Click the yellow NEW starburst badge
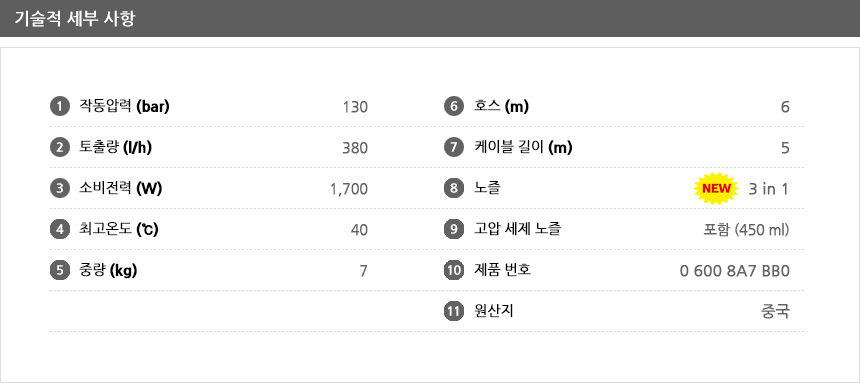Viewport: 860px width, 383px height. 716,189
